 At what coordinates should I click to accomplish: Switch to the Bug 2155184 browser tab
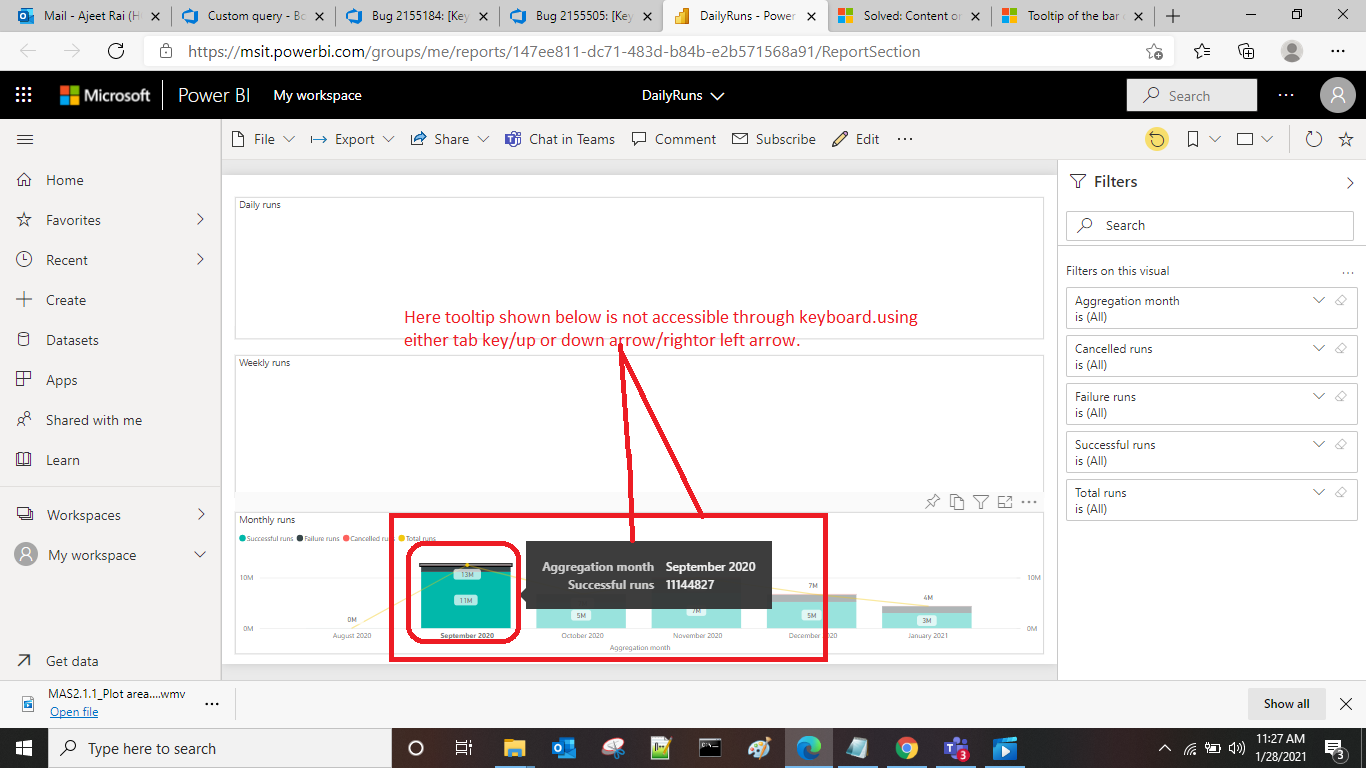[x=417, y=16]
